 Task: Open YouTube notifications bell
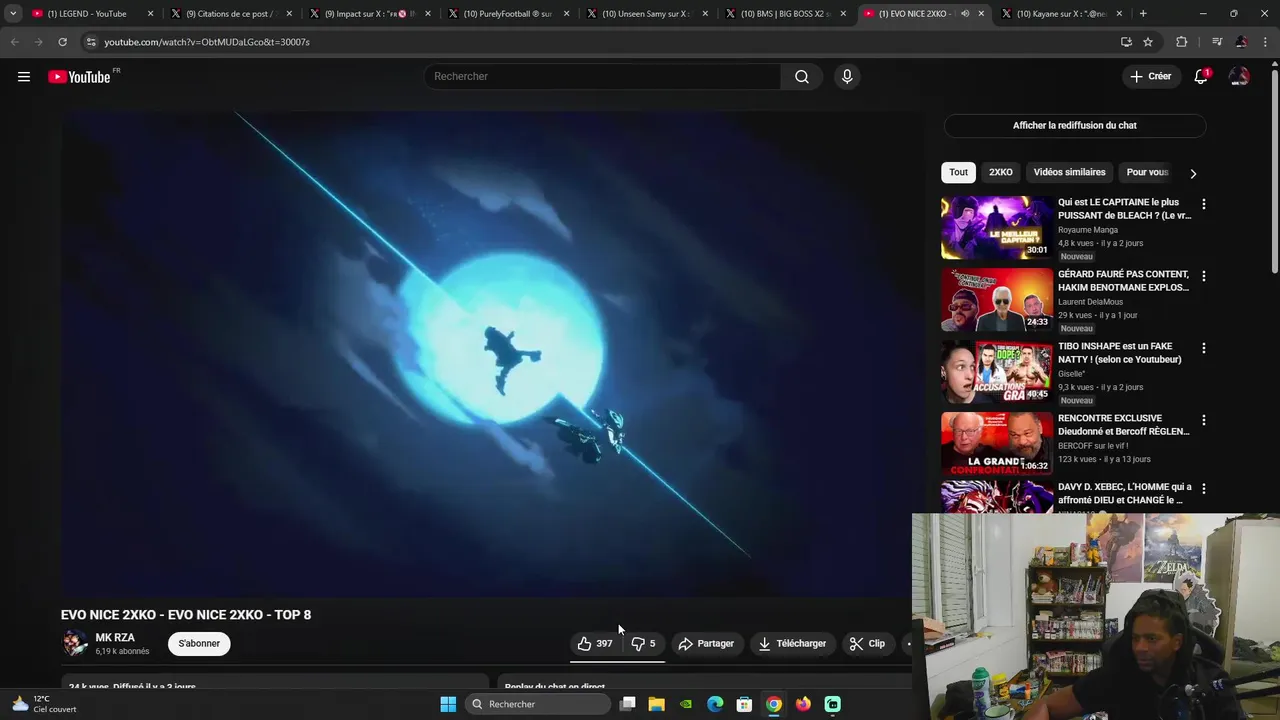[1201, 77]
